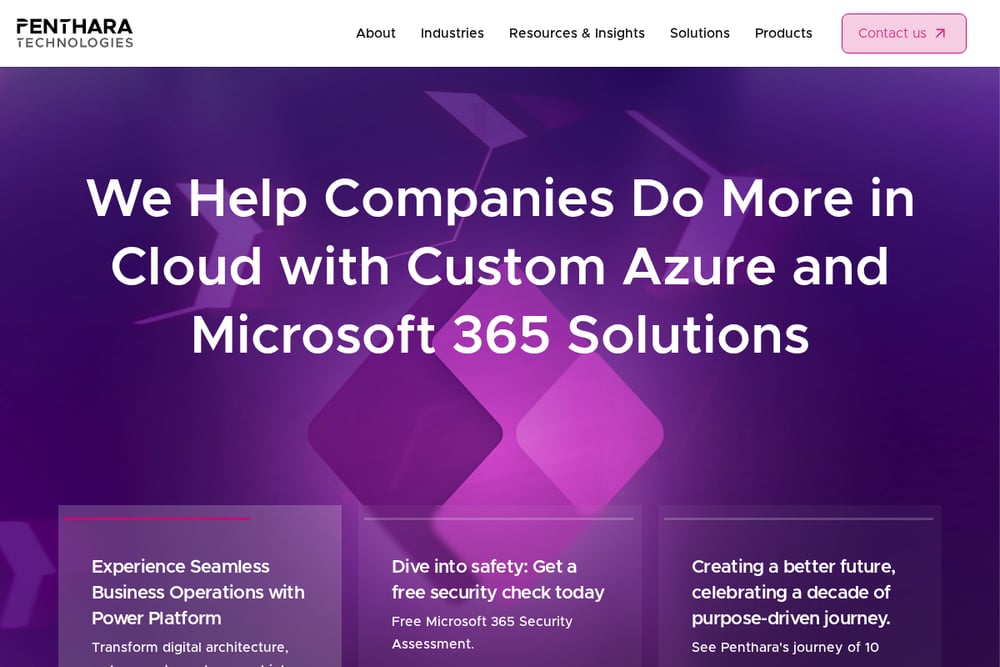
Task: Expand the Products menu
Action: point(783,33)
